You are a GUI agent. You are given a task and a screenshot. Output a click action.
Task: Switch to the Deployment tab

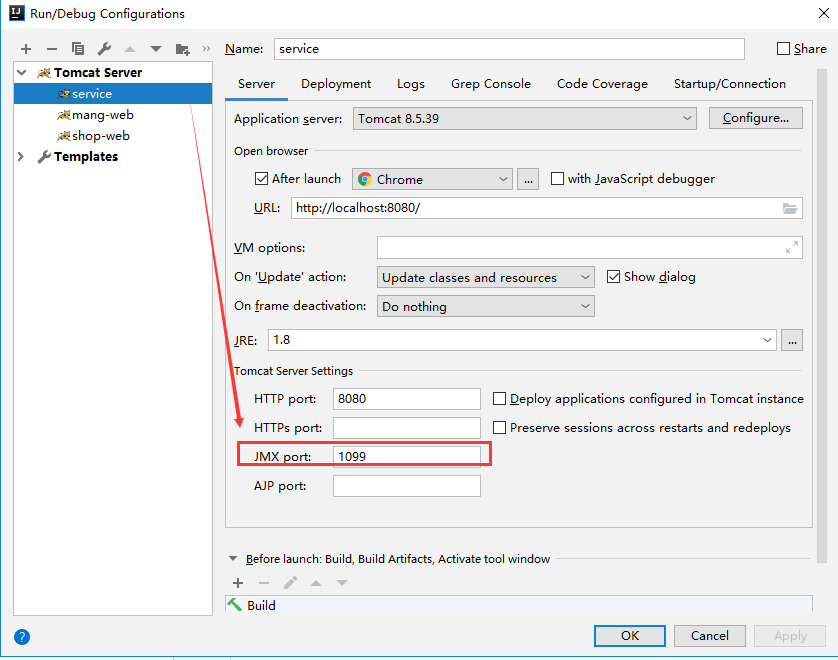[x=336, y=84]
